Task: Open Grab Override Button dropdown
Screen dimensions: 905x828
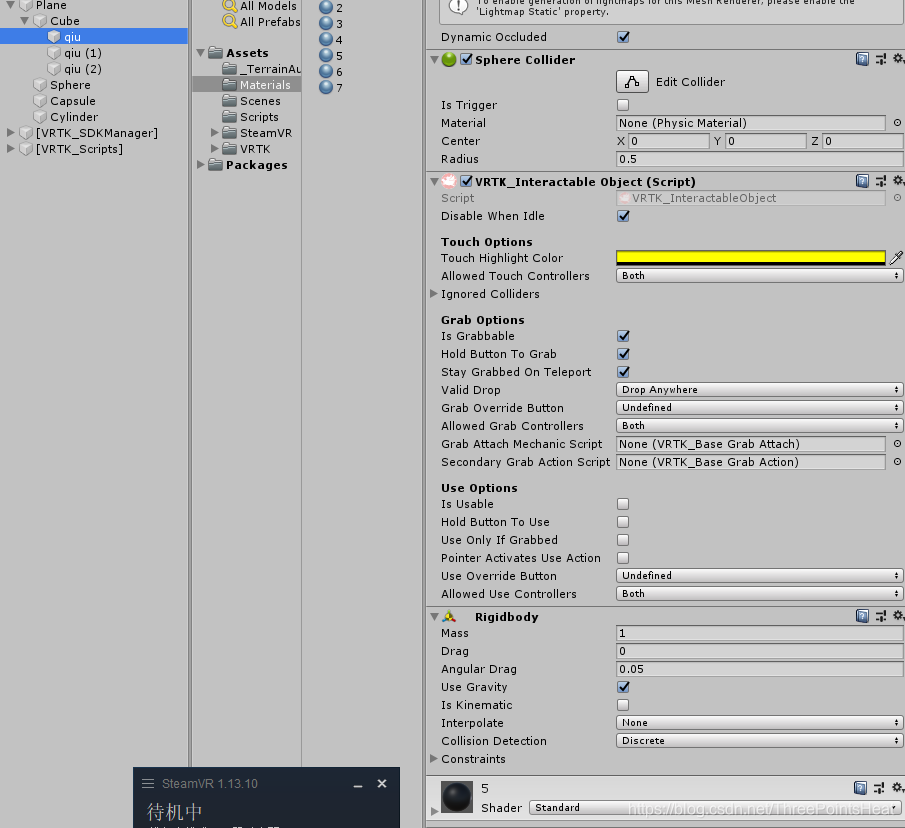Action: [759, 407]
